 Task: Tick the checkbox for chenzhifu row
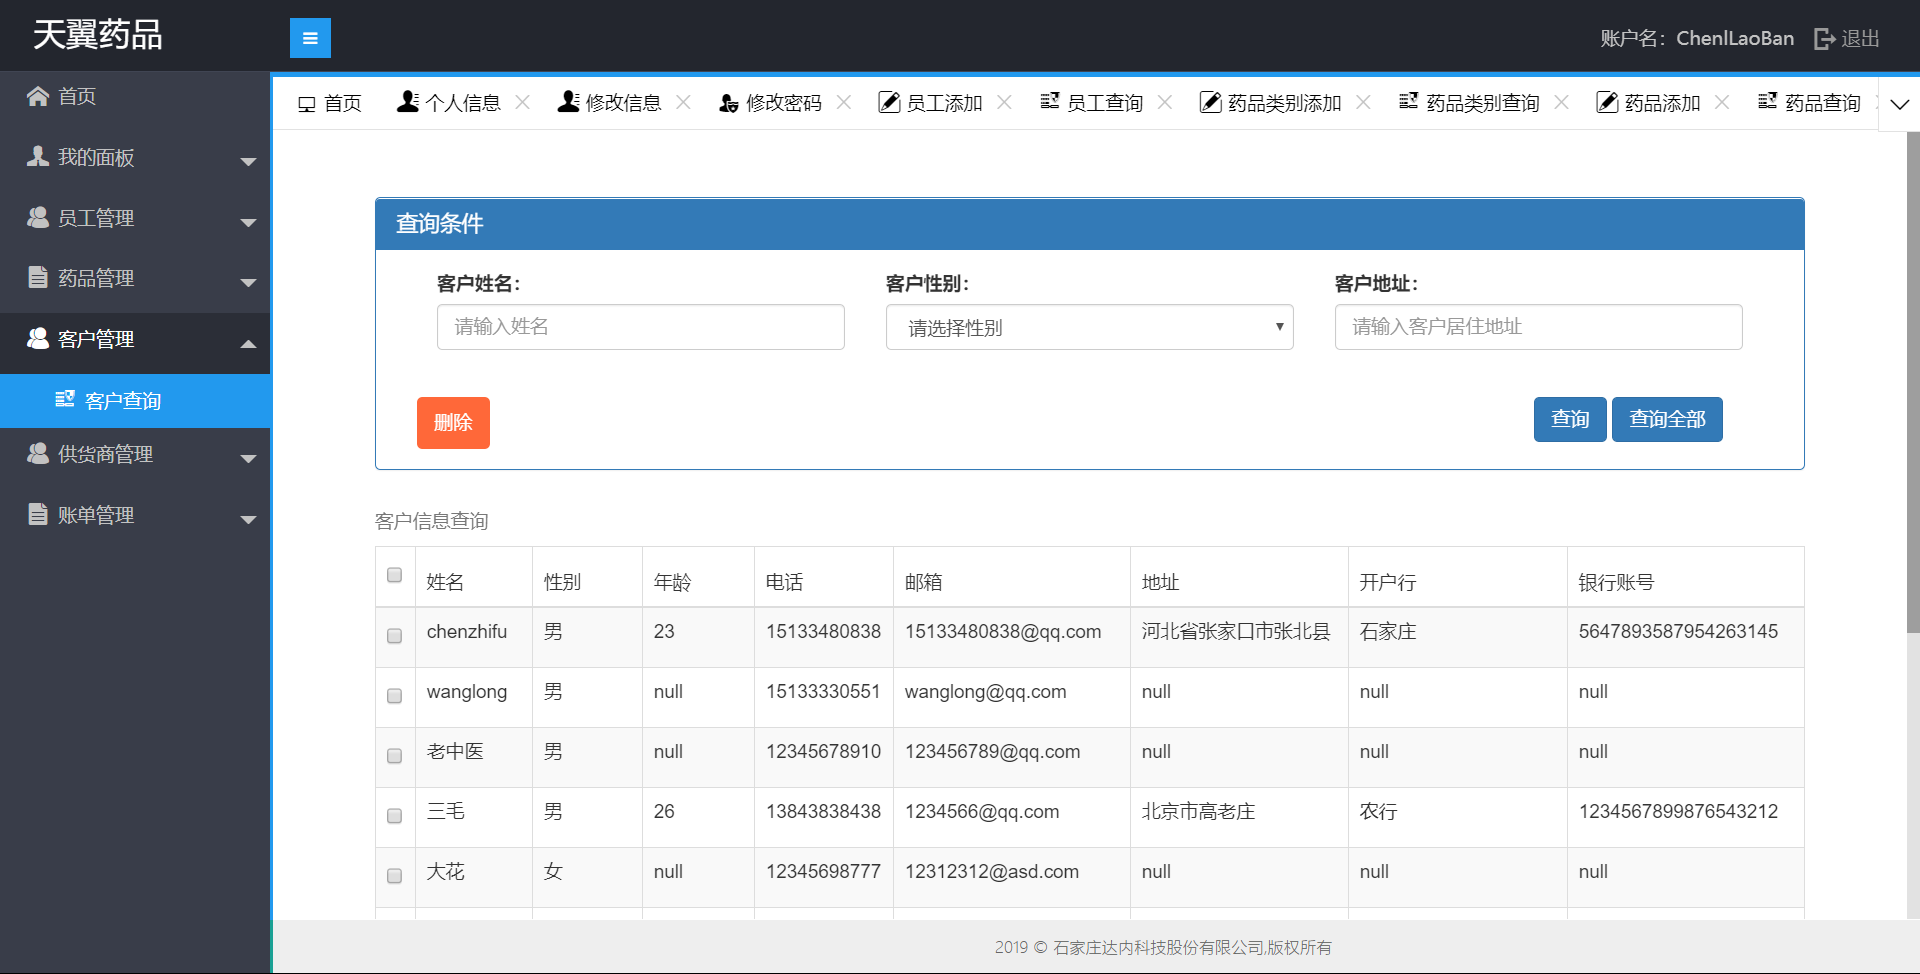click(394, 636)
